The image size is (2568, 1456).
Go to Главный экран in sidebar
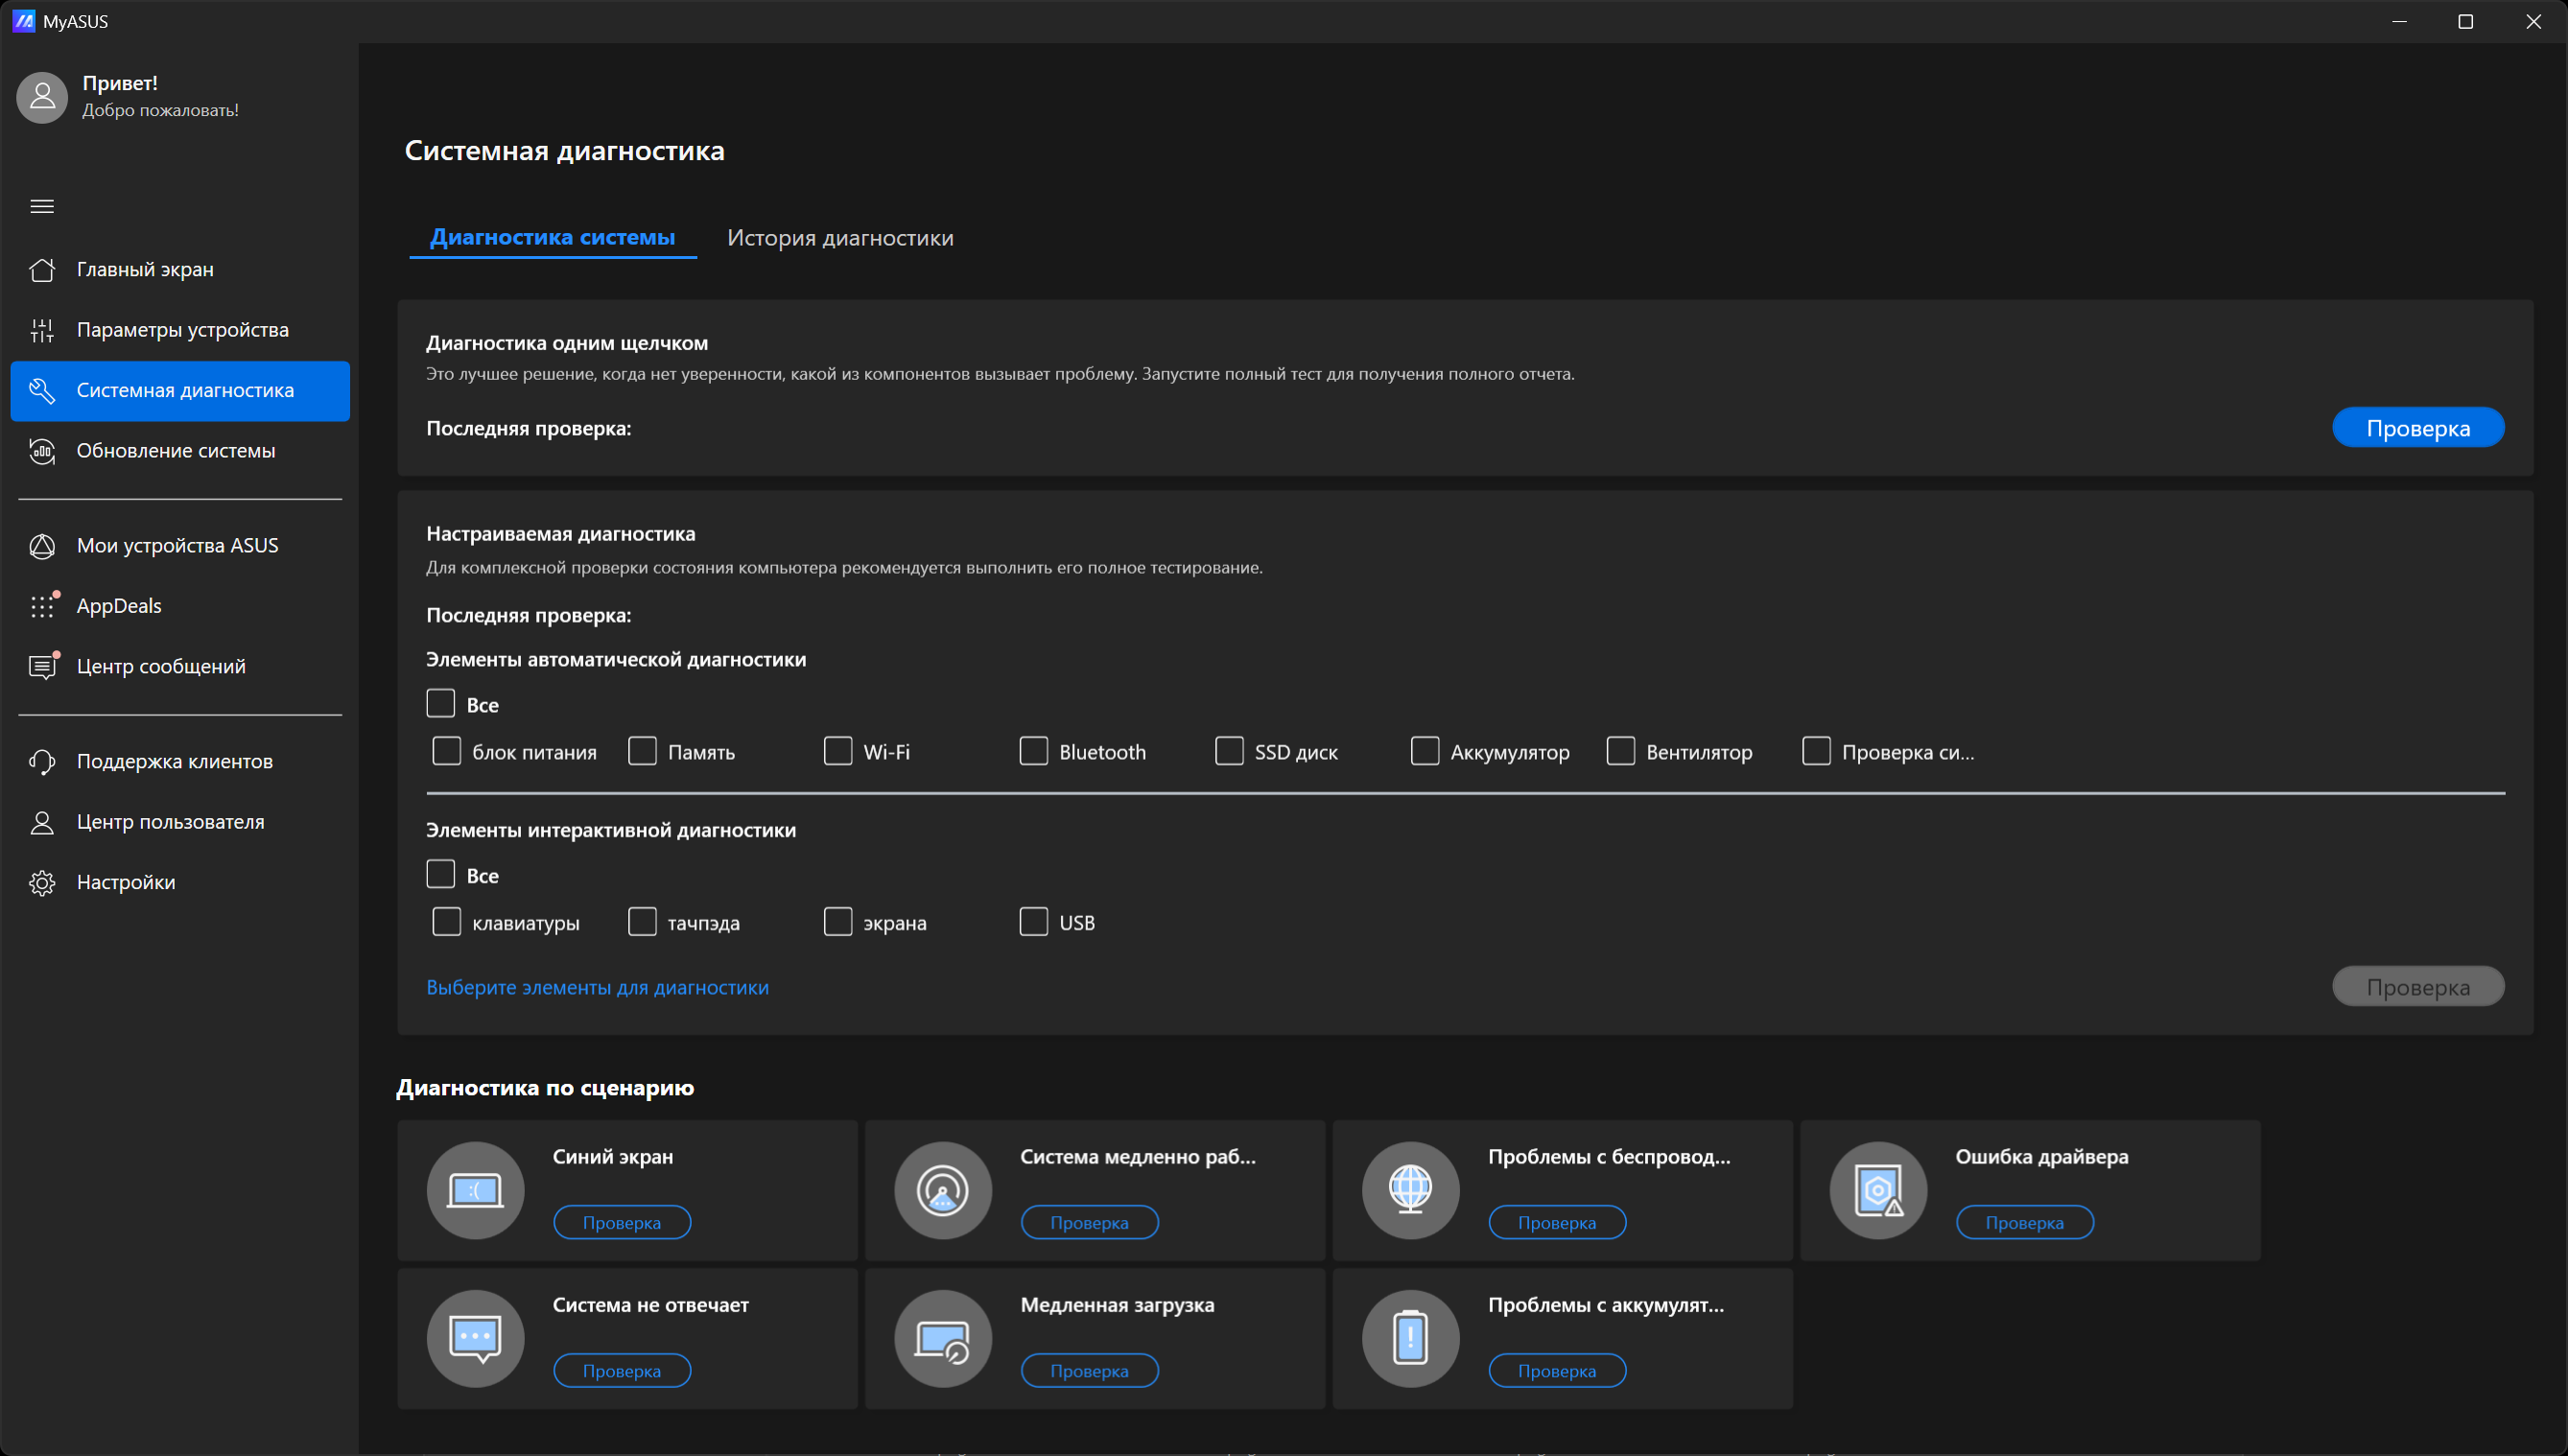[180, 270]
